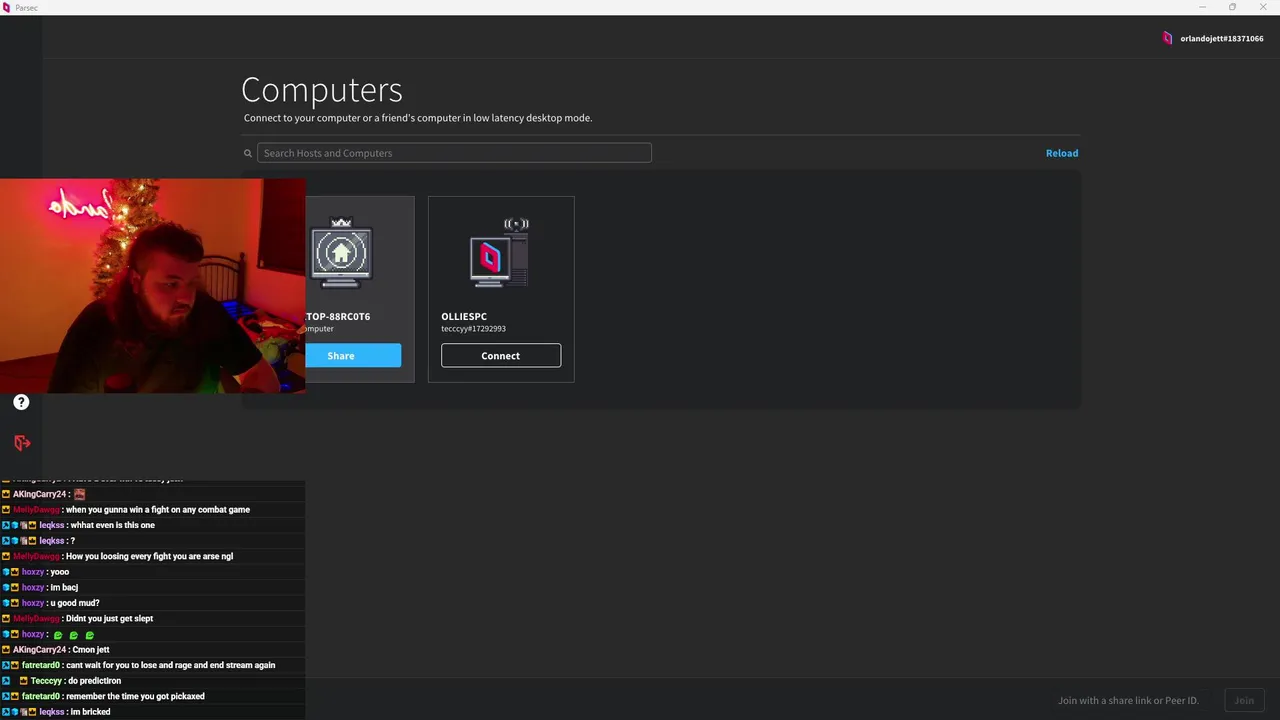Image resolution: width=1280 pixels, height=720 pixels.
Task: Minimize the Parsec window
Action: click(1202, 7)
